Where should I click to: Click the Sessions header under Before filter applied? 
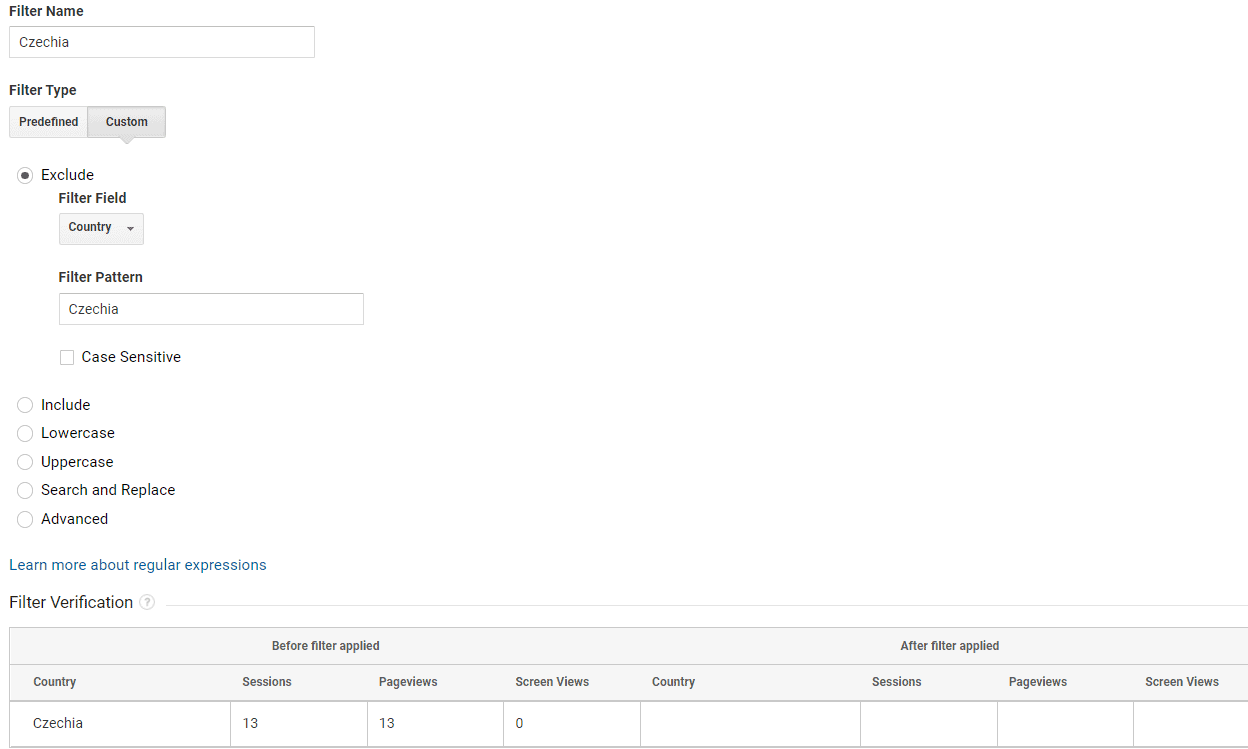267,682
